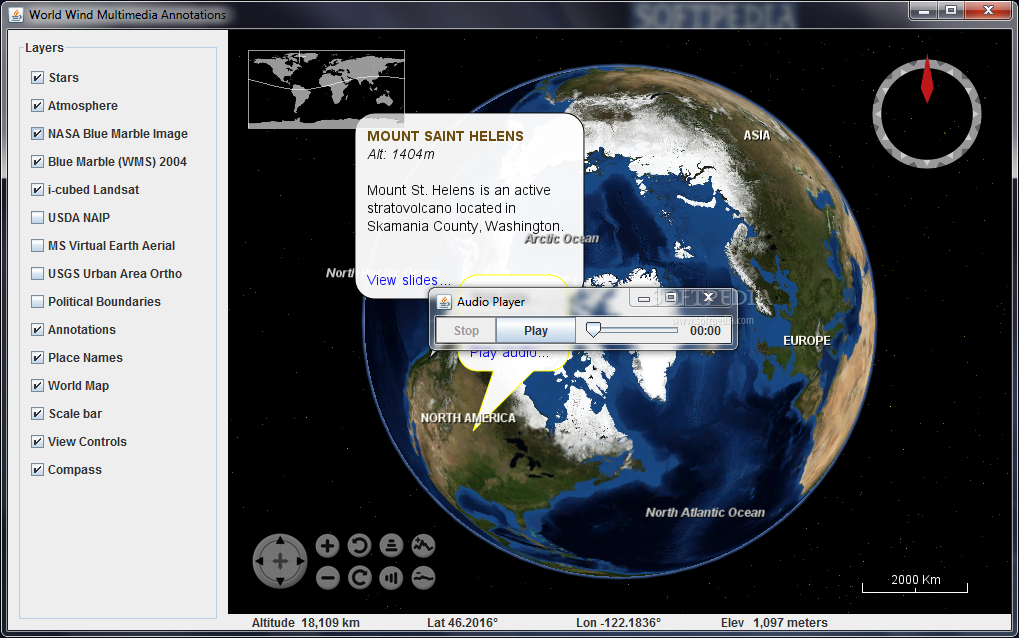Click the pan control left arrow
This screenshot has height=638, width=1019.
[259, 561]
